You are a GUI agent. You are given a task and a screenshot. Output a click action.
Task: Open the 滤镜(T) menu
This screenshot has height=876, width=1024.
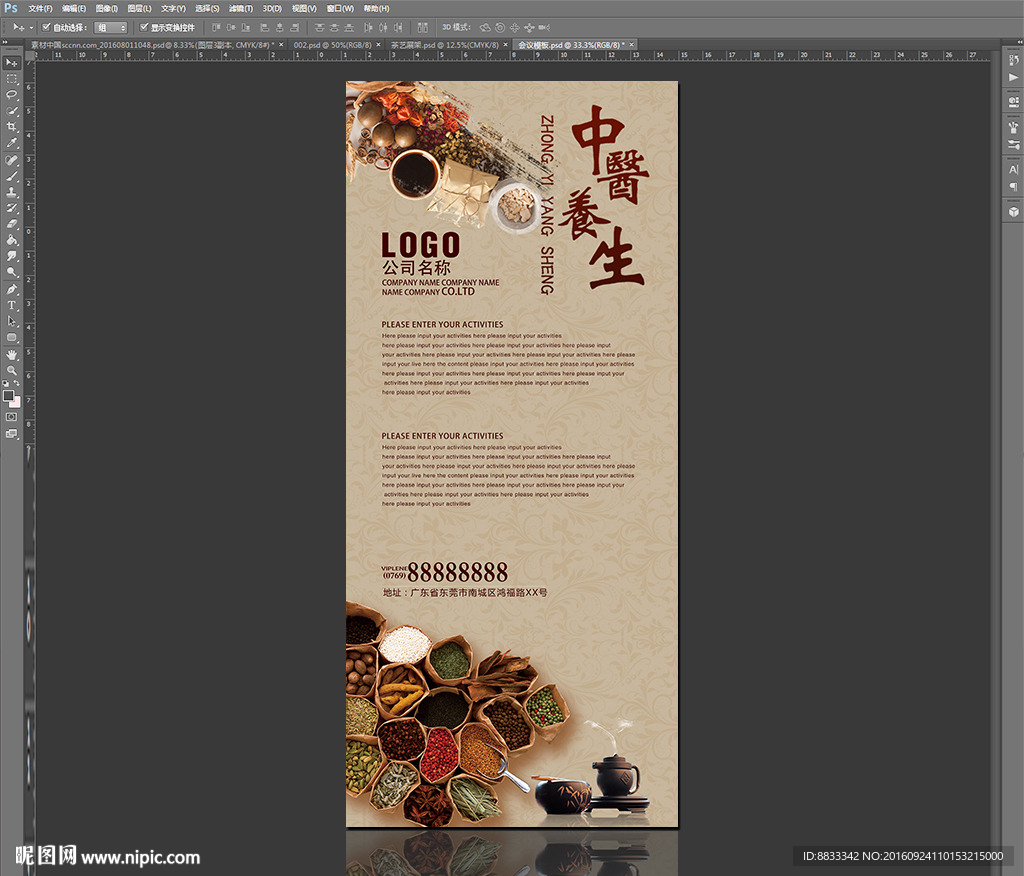click(241, 8)
